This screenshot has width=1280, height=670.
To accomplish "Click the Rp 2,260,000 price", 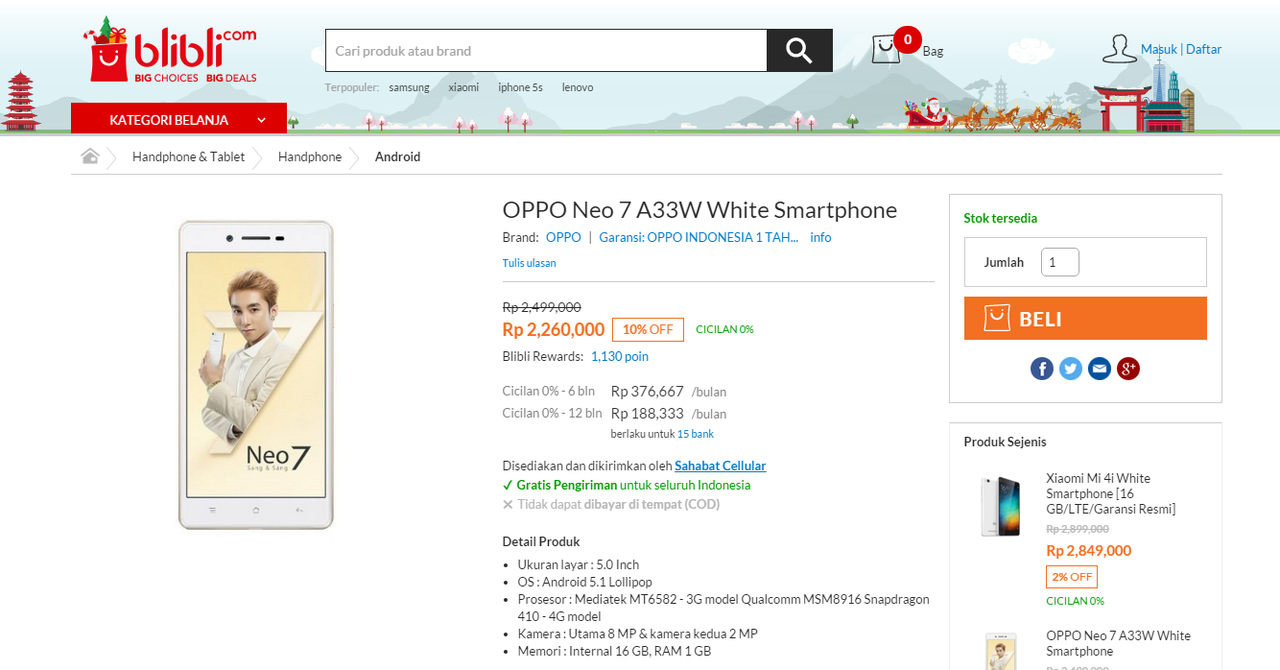I will point(553,329).
